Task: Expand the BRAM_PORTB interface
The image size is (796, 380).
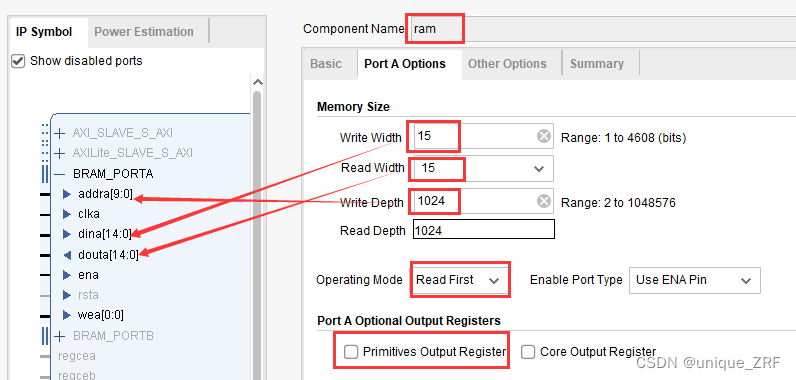Action: tap(60, 336)
